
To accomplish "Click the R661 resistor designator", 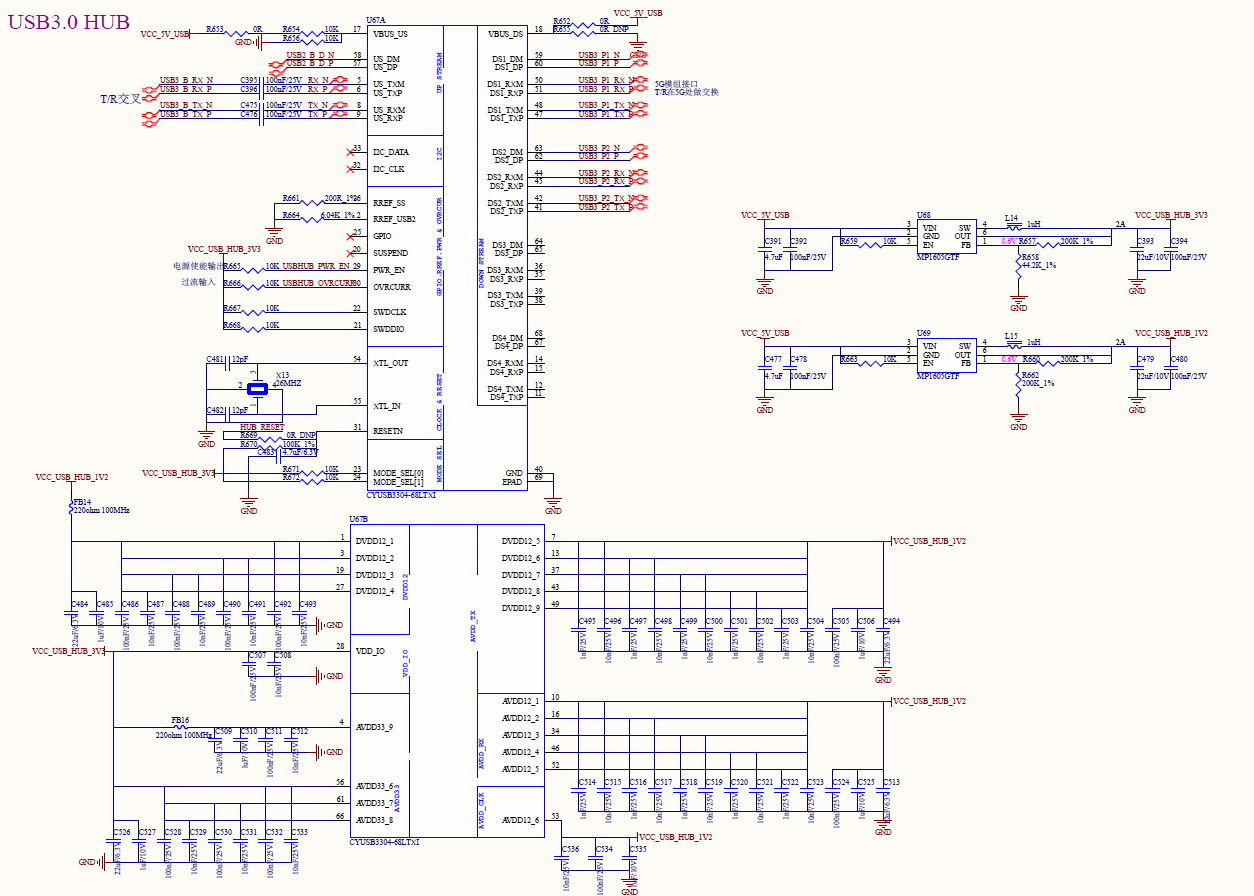I will pos(291,198).
